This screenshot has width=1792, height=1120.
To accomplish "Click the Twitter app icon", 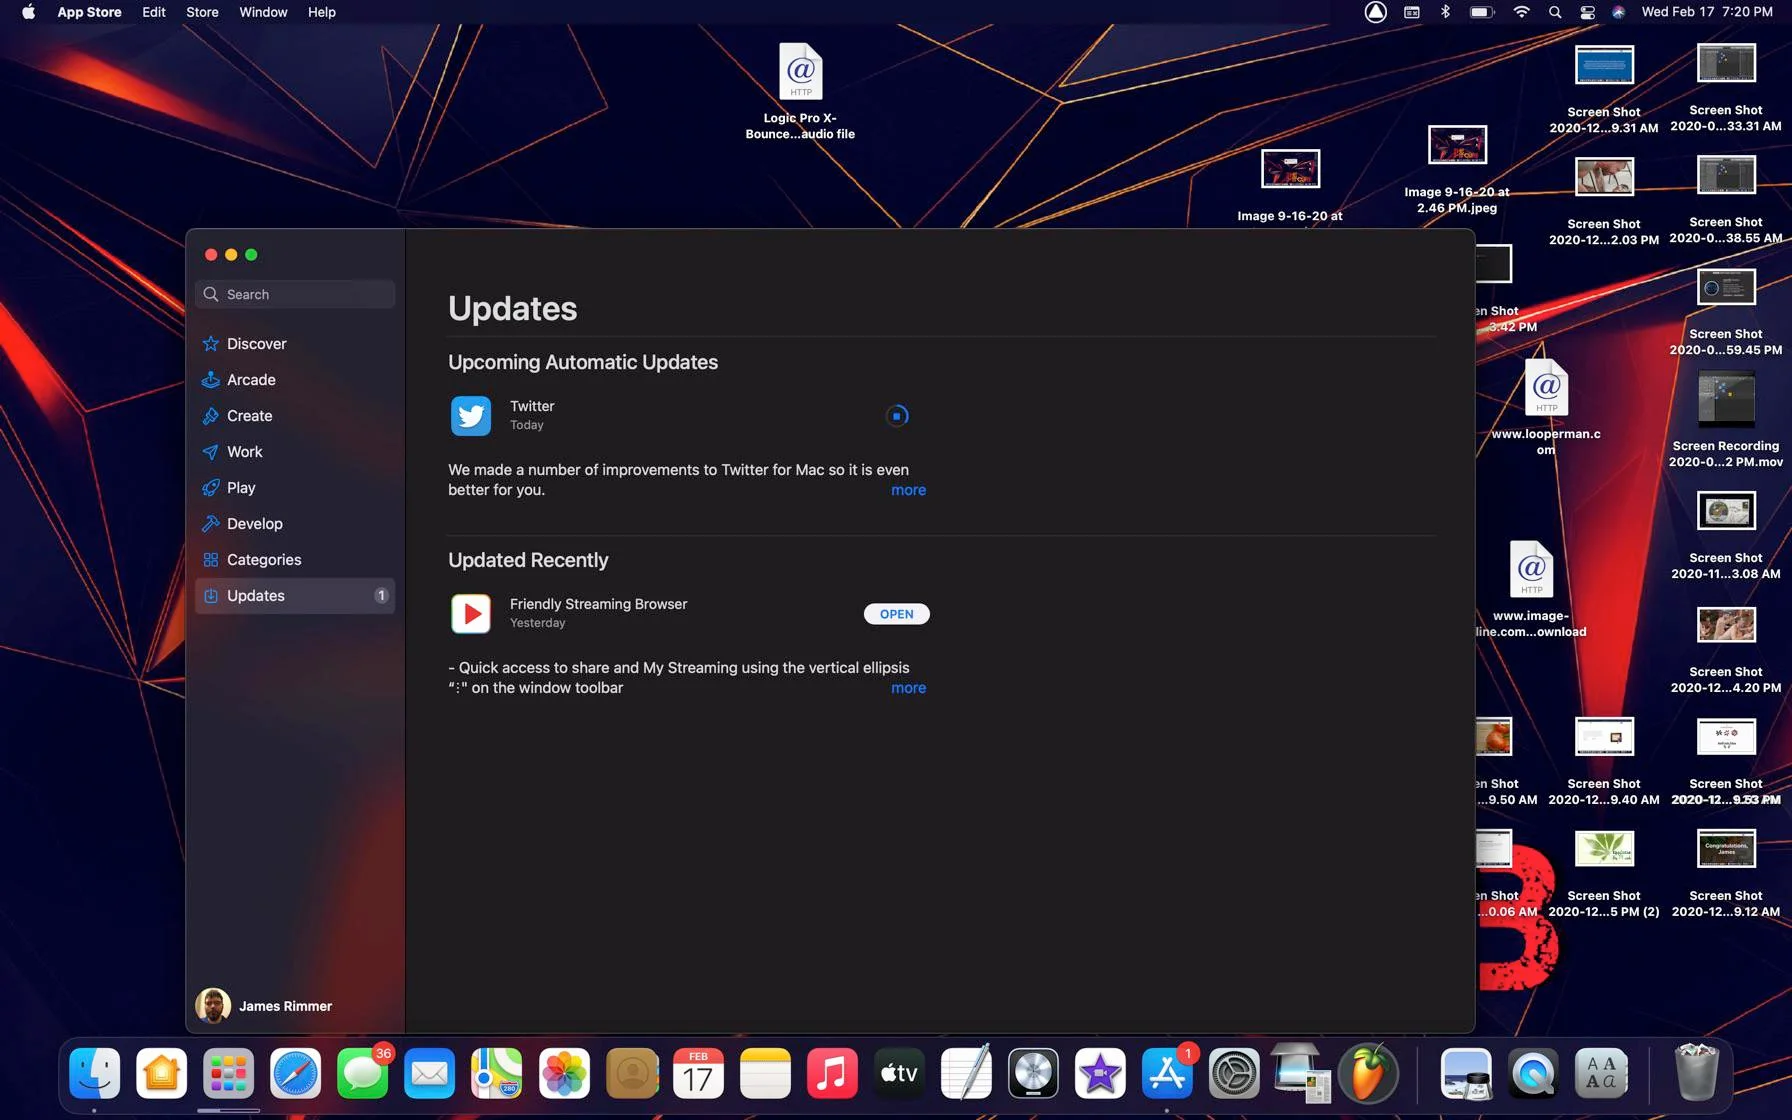I will click(x=471, y=416).
